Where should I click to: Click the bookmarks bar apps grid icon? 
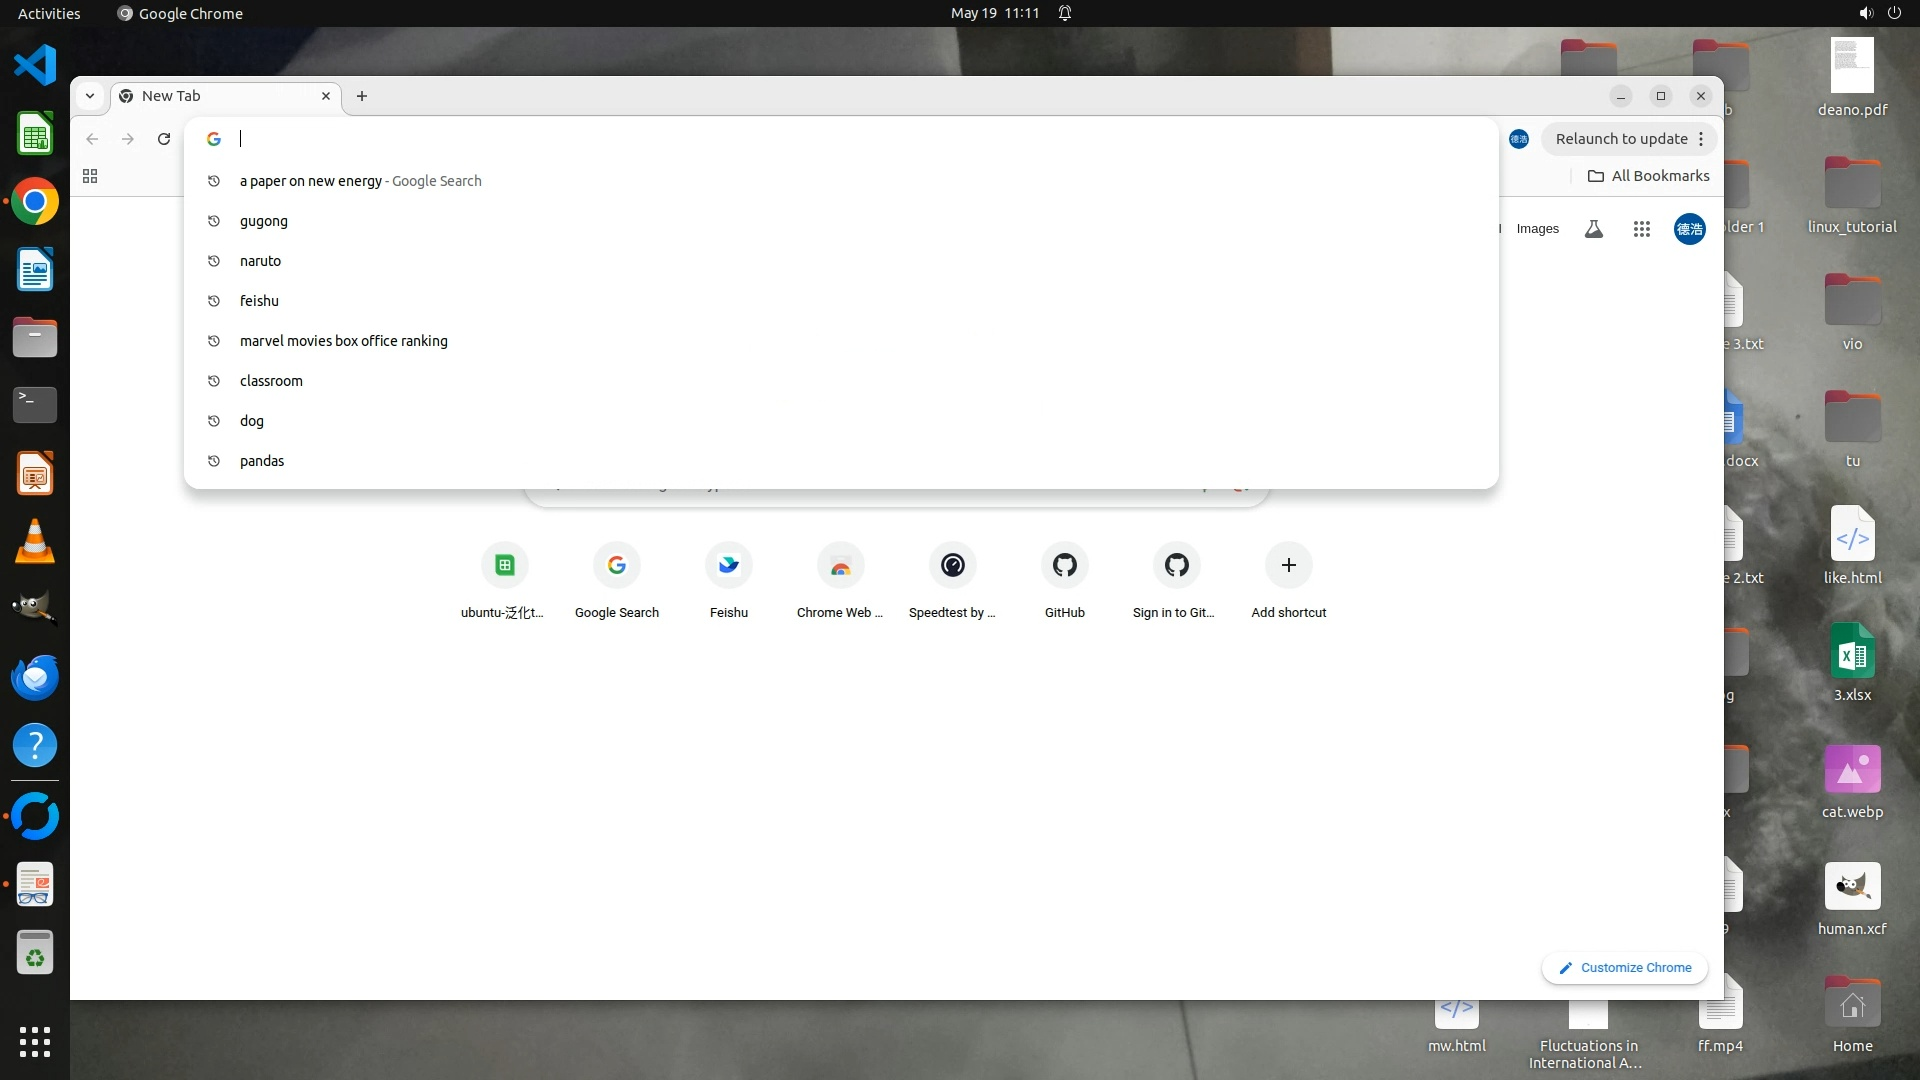point(90,176)
